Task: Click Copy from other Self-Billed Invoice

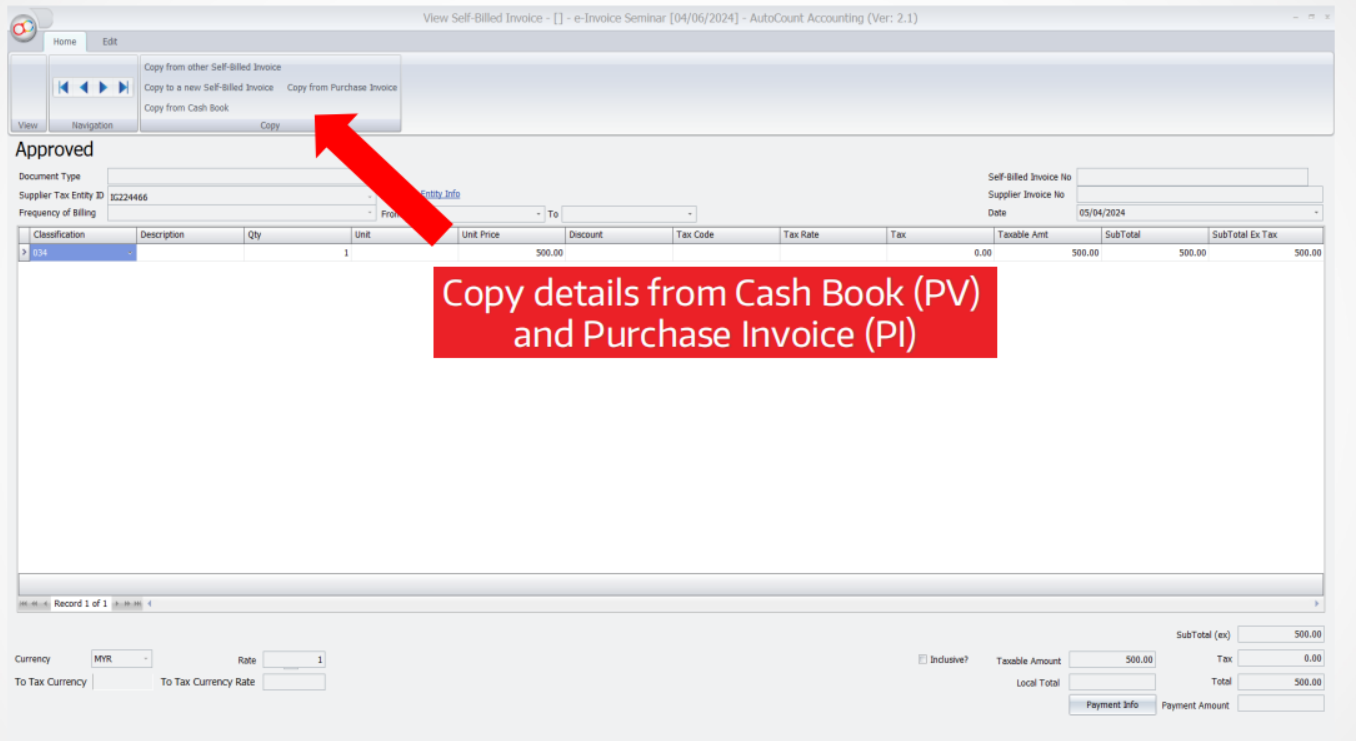Action: coord(213,67)
